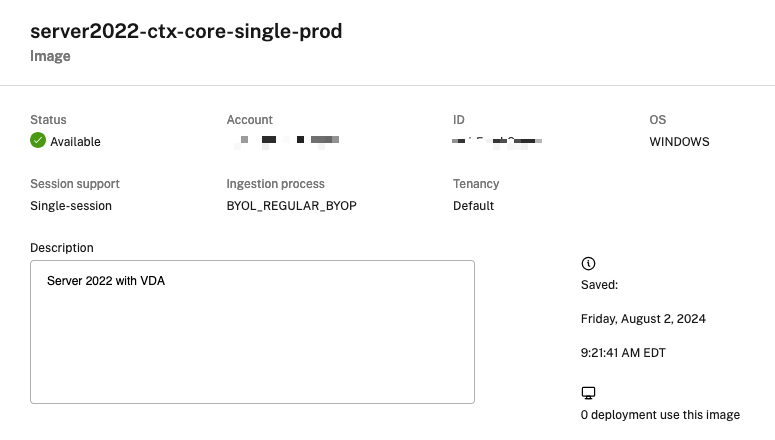The height and width of the screenshot is (440, 775).
Task: Click the 'Server 2022 with VDA' description text
Action: point(106,281)
